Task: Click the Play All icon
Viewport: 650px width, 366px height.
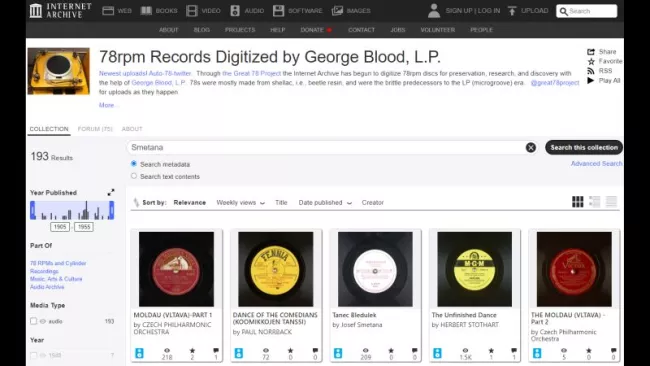Action: (x=591, y=80)
